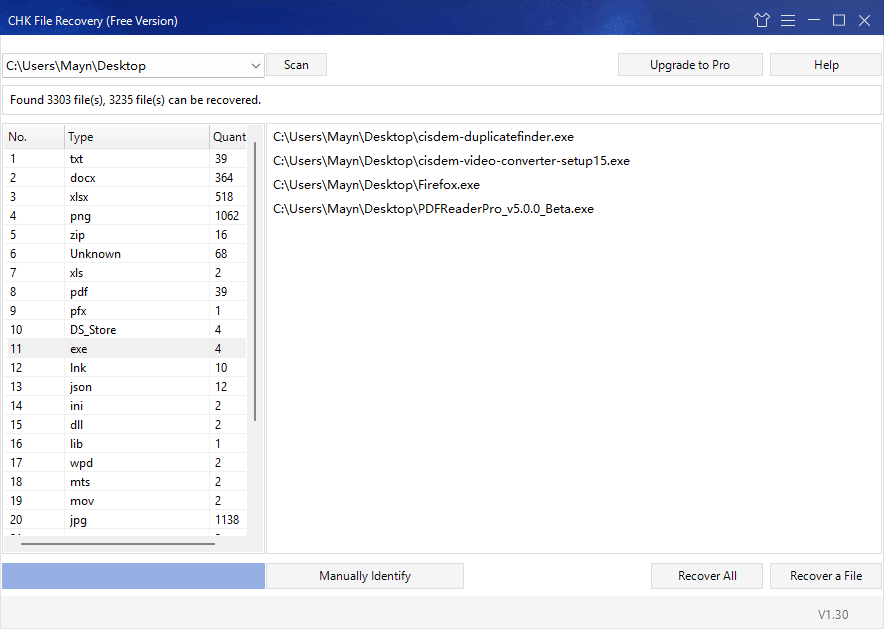Image resolution: width=884 pixels, height=629 pixels.
Task: Click Manually Identify
Action: 364,575
